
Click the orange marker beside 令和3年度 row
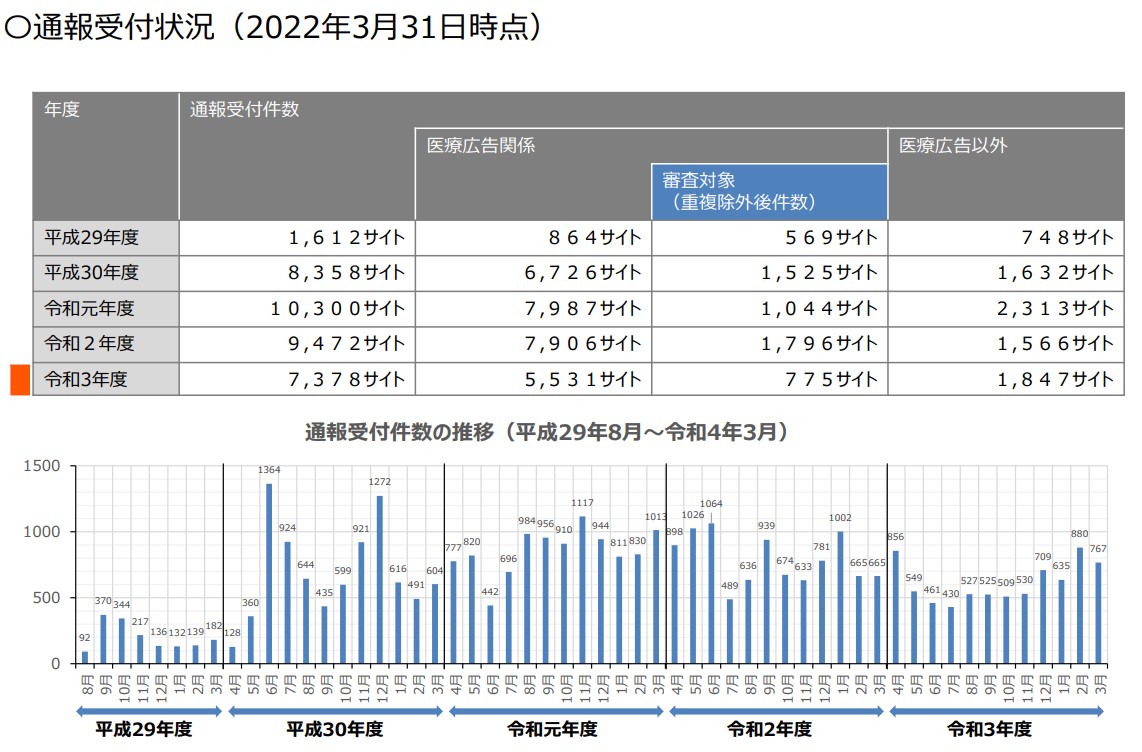(20, 380)
